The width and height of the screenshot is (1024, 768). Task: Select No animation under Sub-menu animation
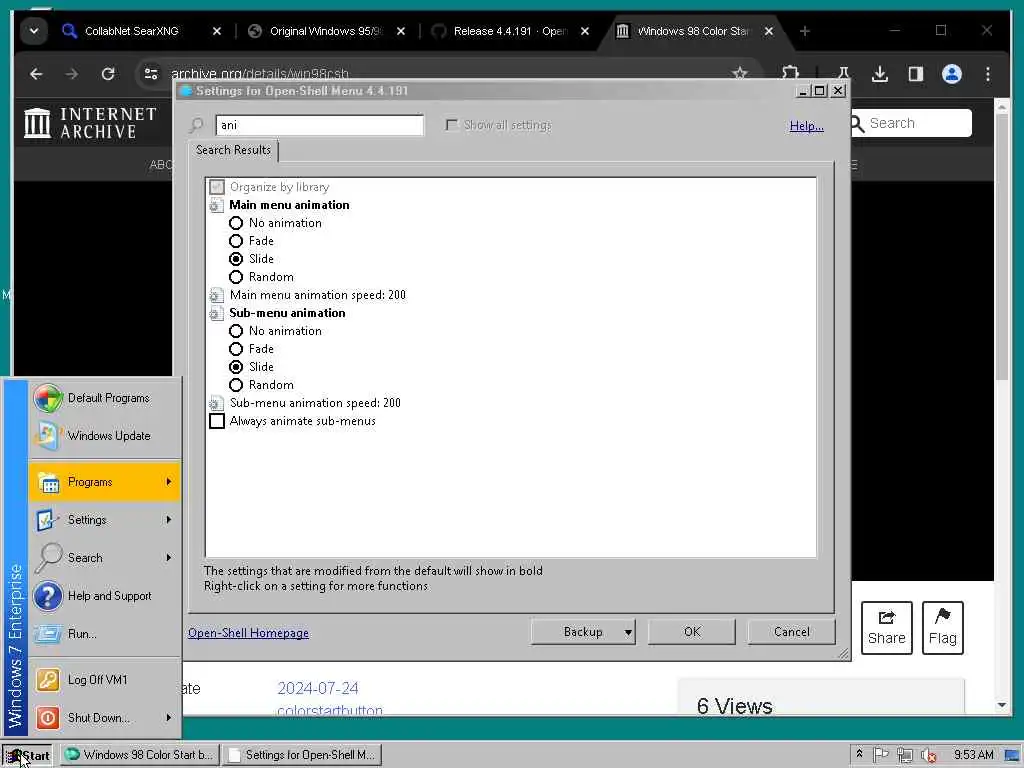[236, 331]
